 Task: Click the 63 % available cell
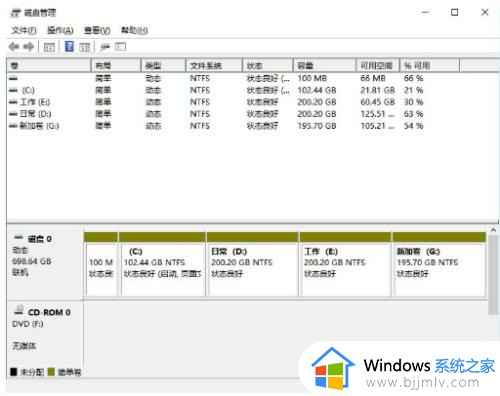pyautogui.click(x=413, y=114)
